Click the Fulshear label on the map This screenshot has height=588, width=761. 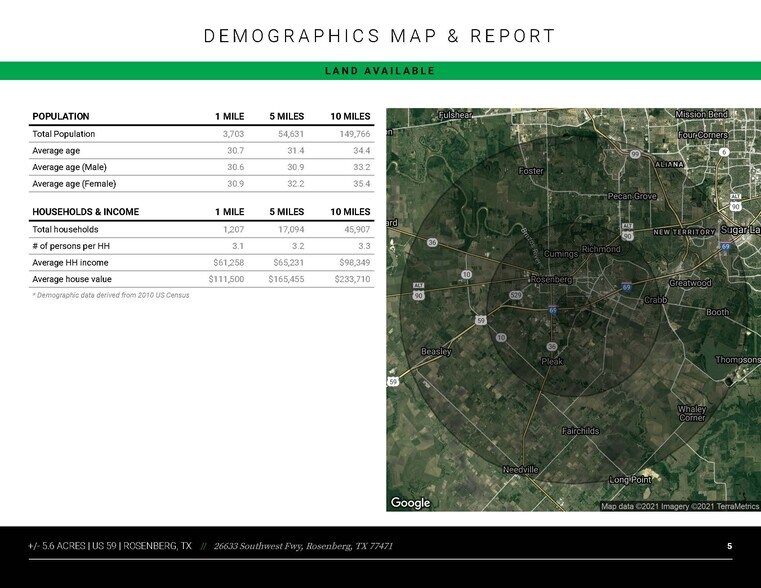(455, 115)
